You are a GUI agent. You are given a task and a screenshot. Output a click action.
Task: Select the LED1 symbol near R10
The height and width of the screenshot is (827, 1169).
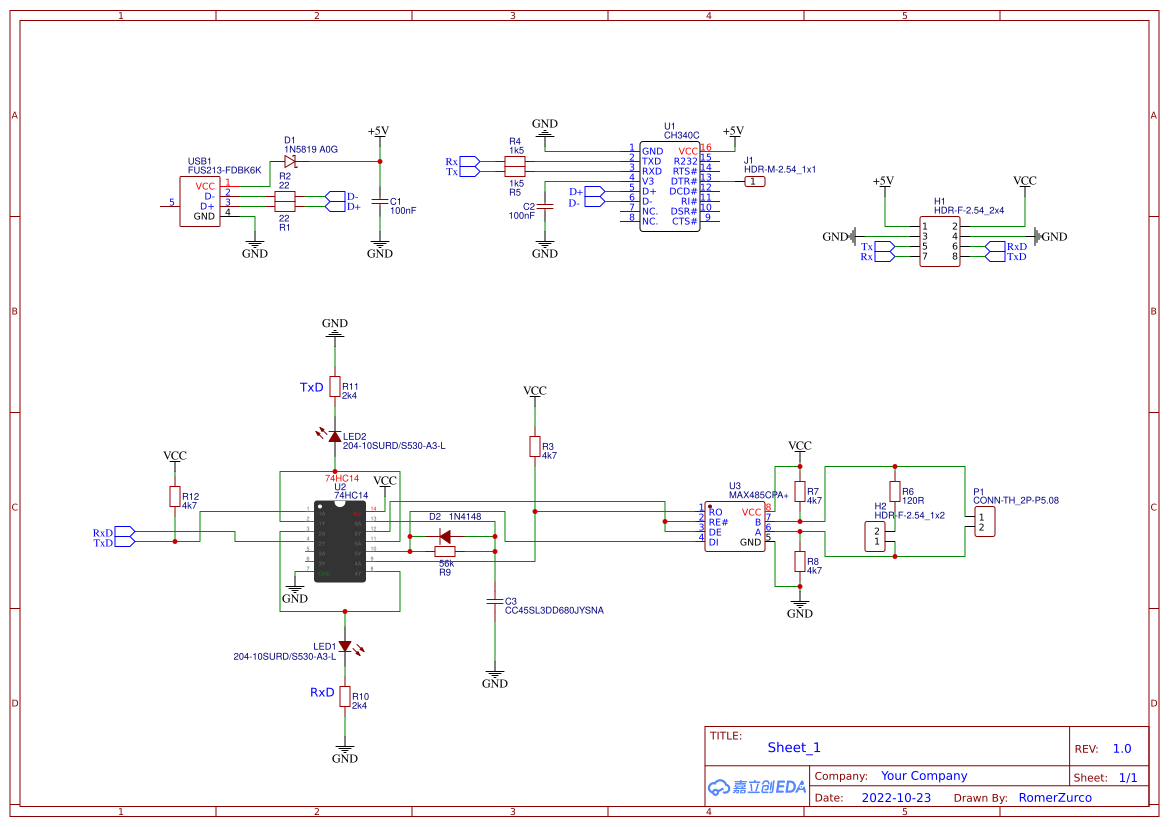[344, 646]
